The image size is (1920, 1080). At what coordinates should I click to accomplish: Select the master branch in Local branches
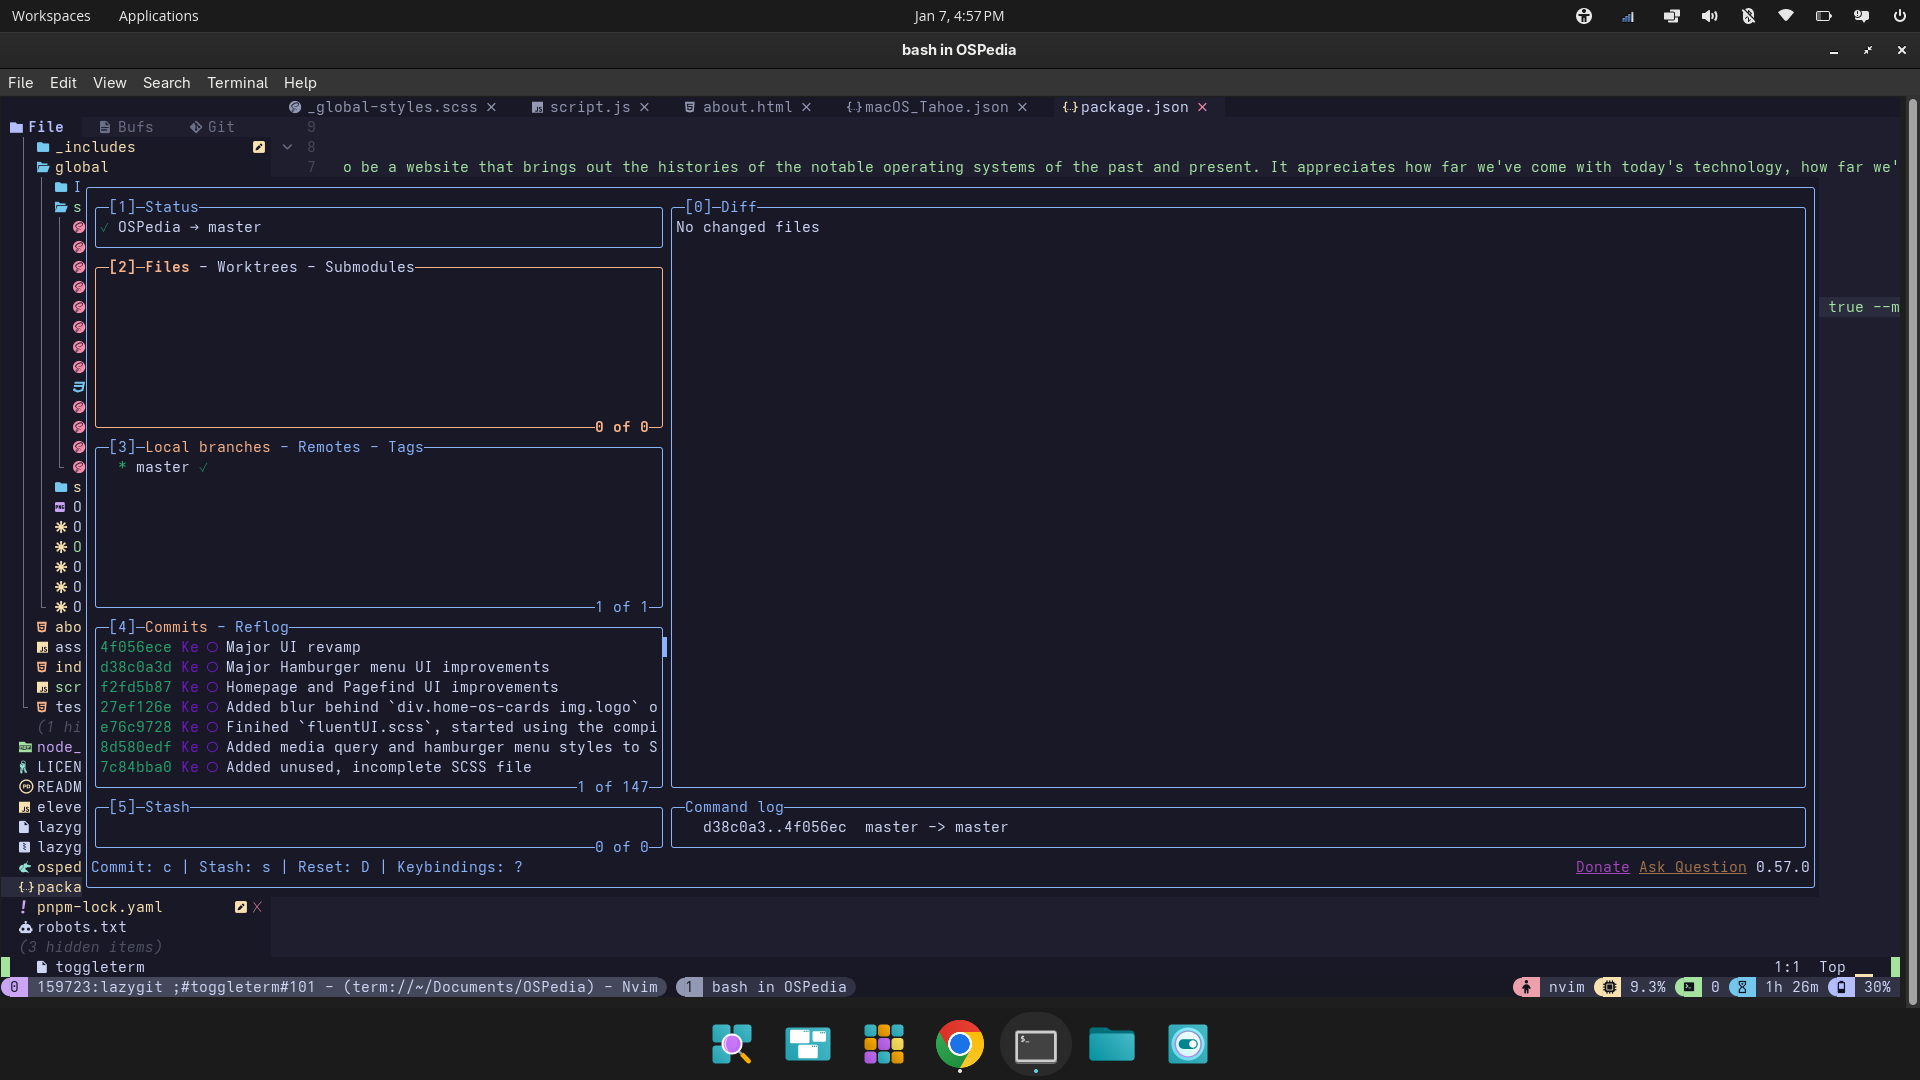pyautogui.click(x=162, y=467)
